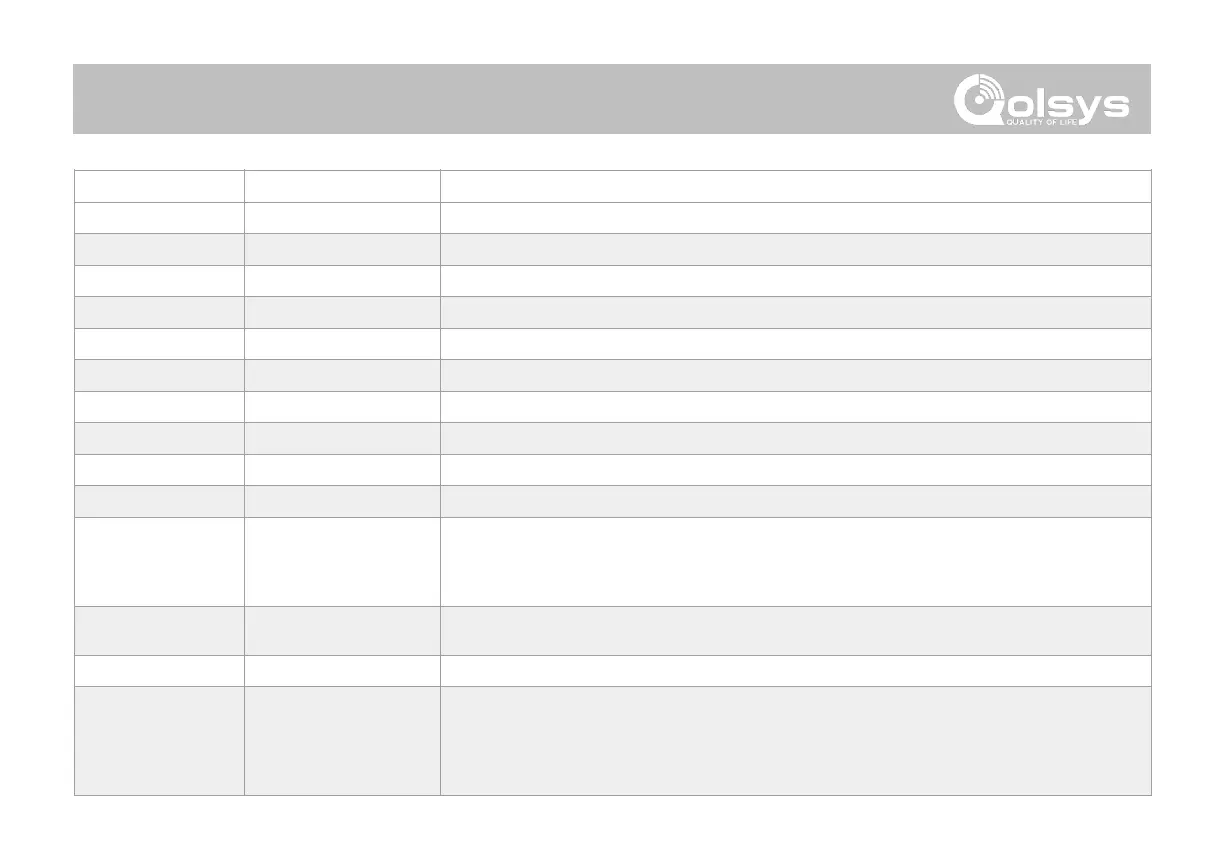
Task: Select the middle-column cell in the table's top row
Action: (342, 186)
